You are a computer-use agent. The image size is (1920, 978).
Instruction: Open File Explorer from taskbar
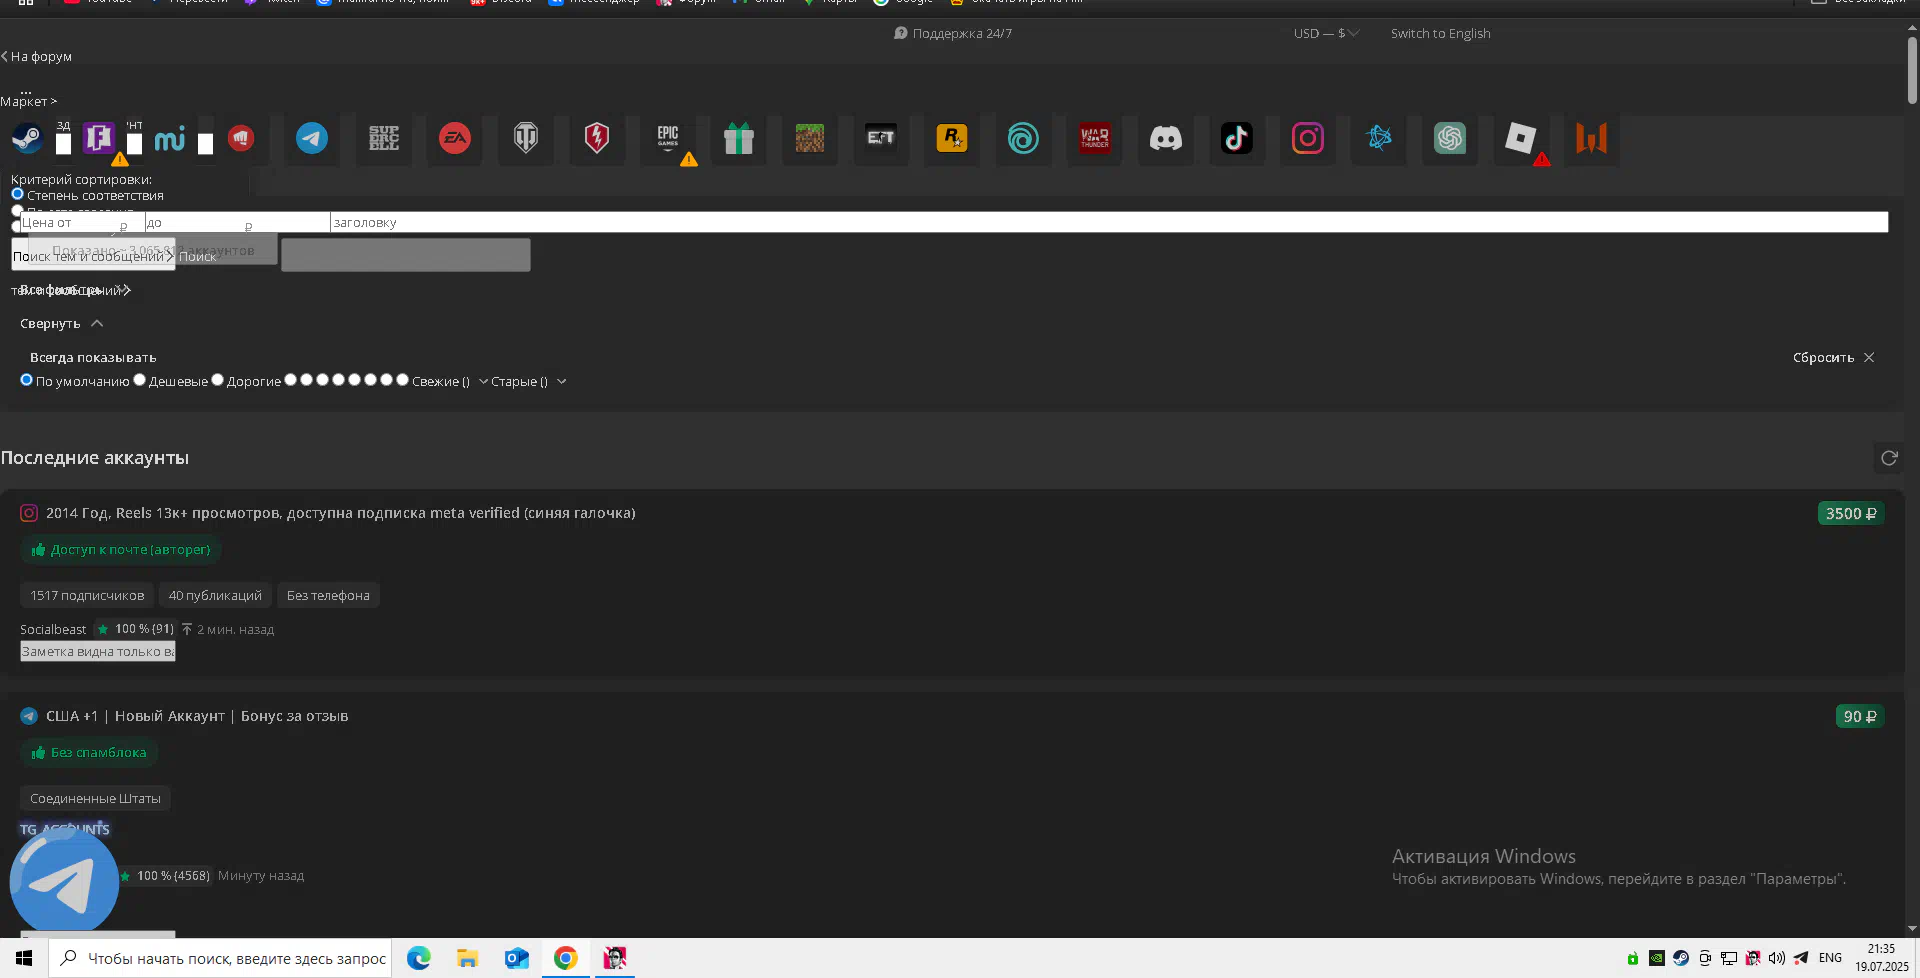click(468, 958)
